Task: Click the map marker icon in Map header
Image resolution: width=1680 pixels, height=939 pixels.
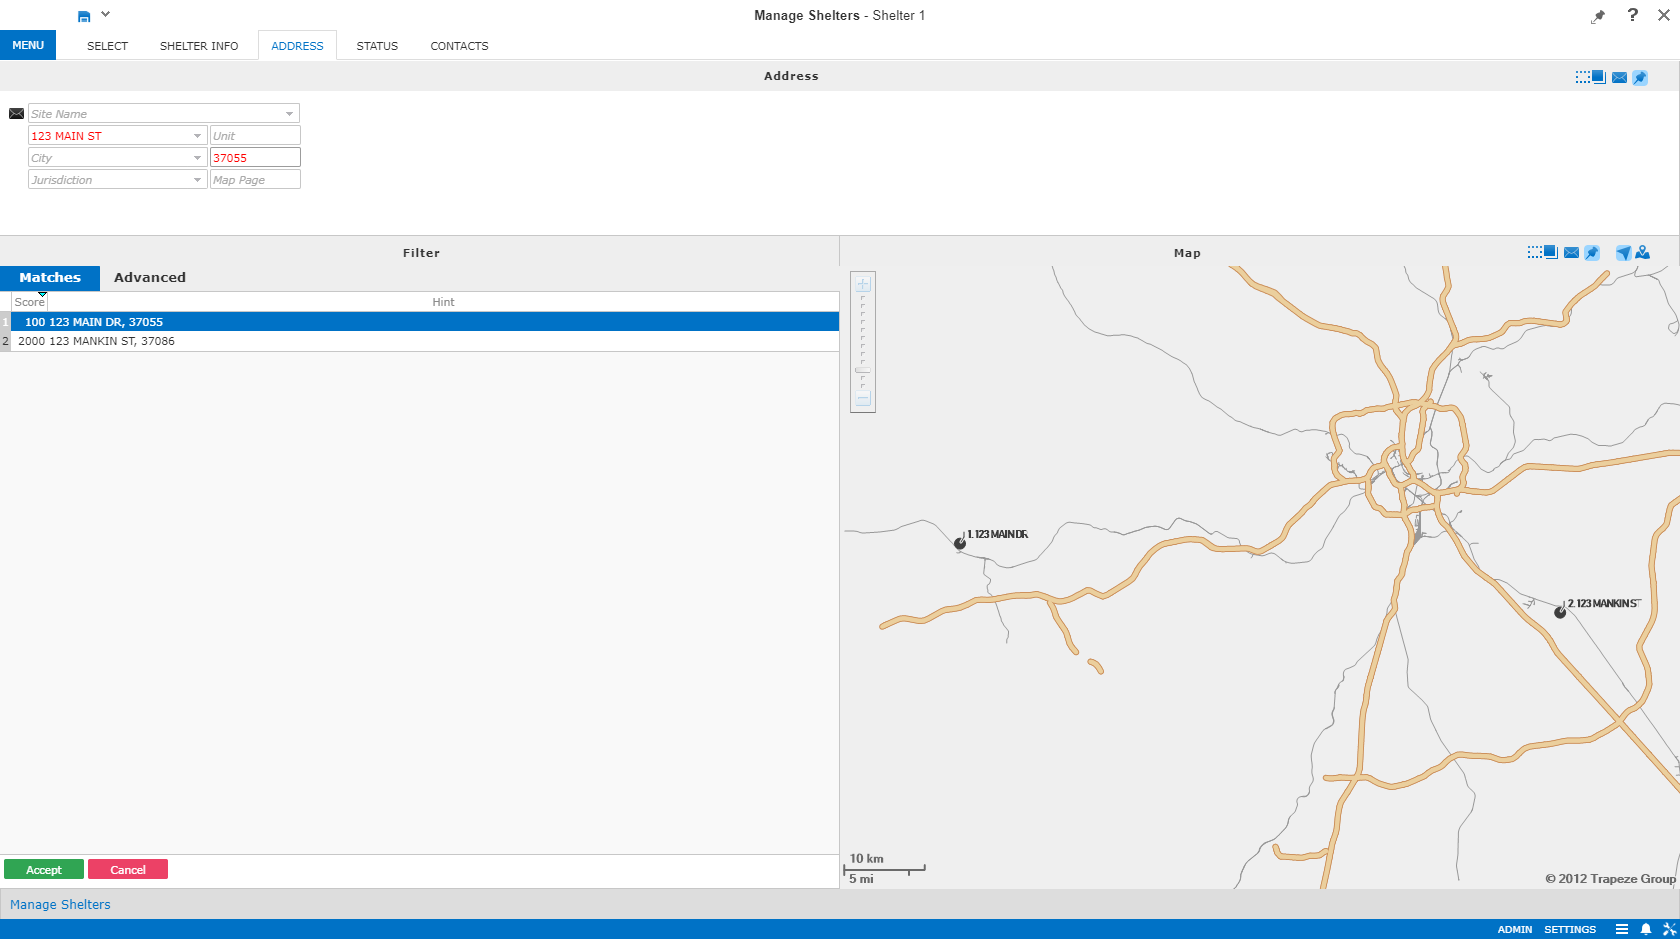Action: [1643, 253]
